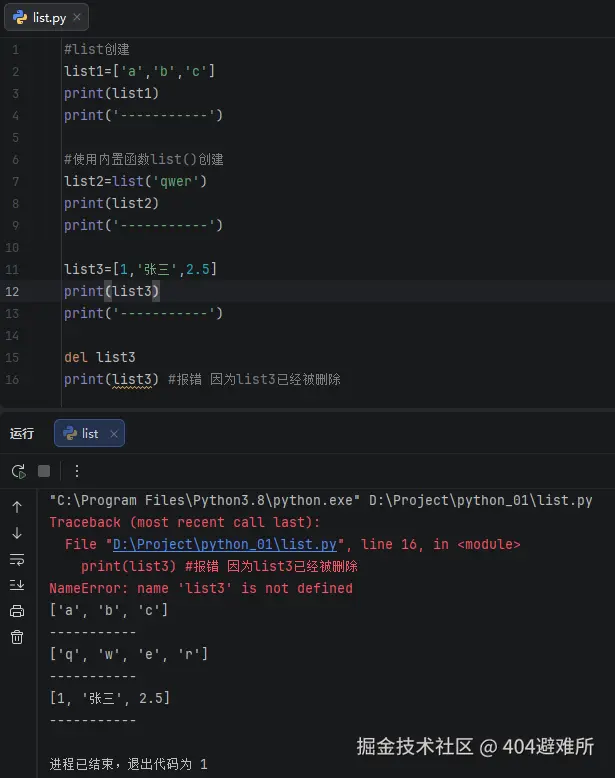The height and width of the screenshot is (778, 615).
Task: Click the underlined list3 warning on line 16
Action: click(132, 380)
